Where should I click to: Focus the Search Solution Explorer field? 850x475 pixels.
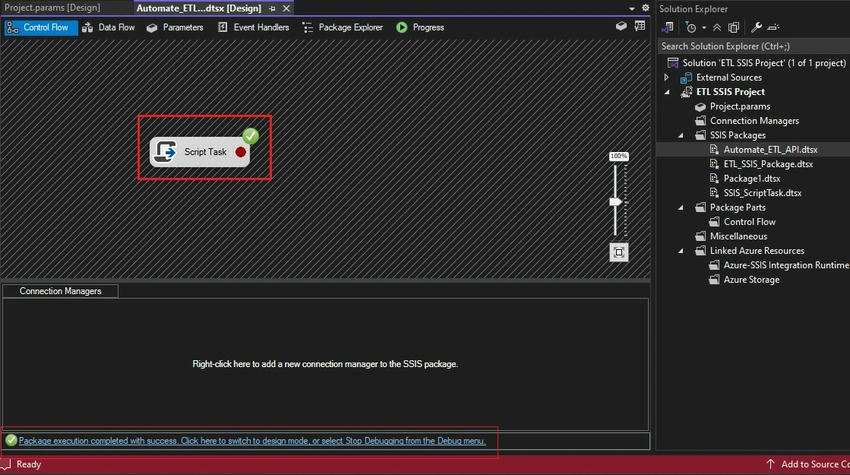click(753, 46)
